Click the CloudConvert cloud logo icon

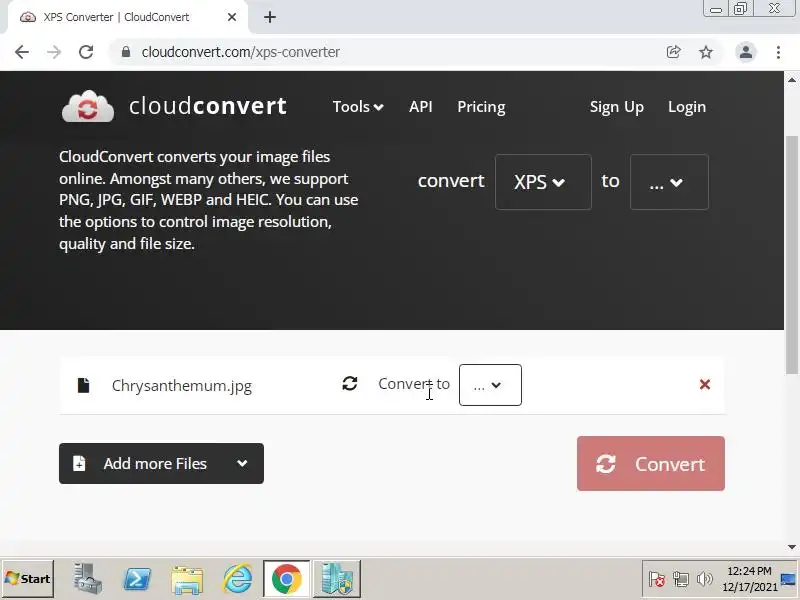point(88,107)
